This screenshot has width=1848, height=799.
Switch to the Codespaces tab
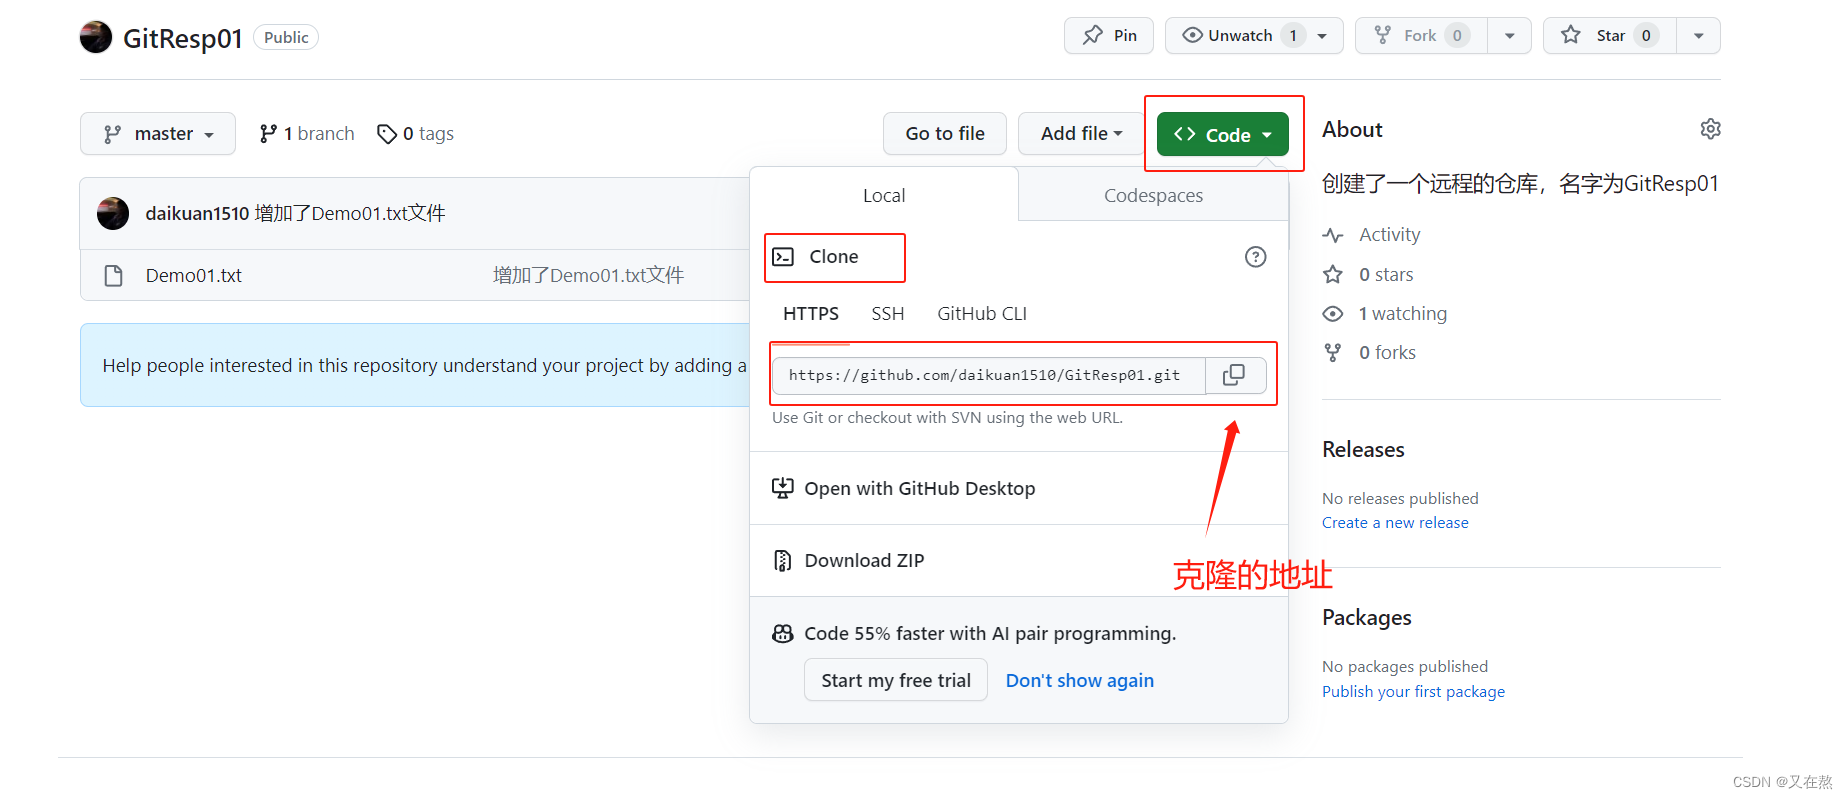pos(1153,195)
